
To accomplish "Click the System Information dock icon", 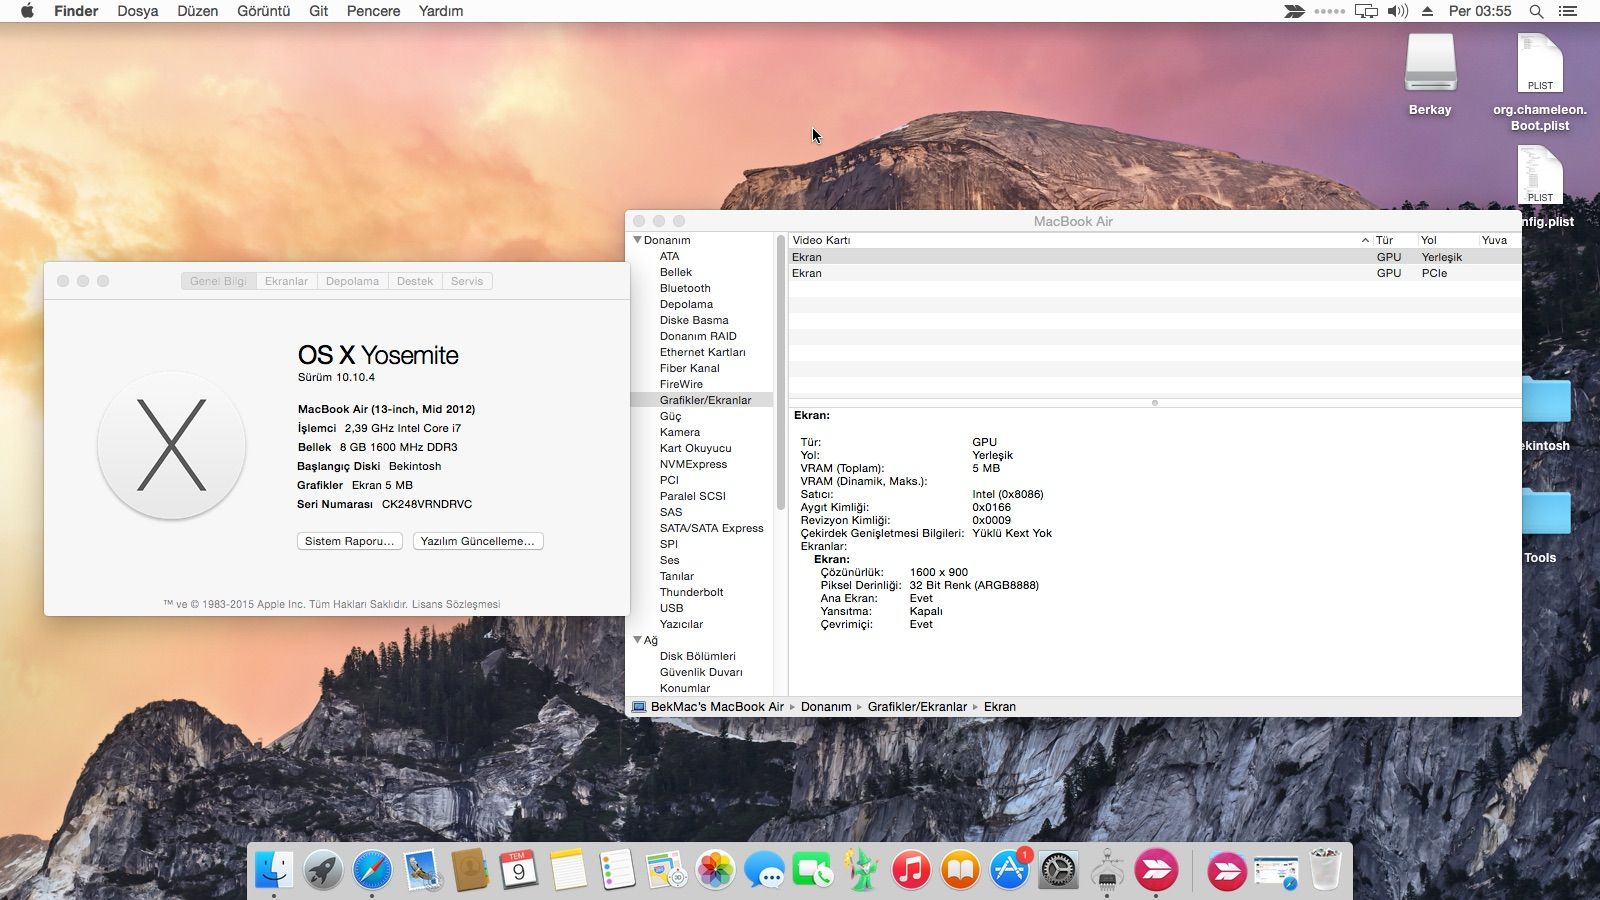I will [1107, 870].
